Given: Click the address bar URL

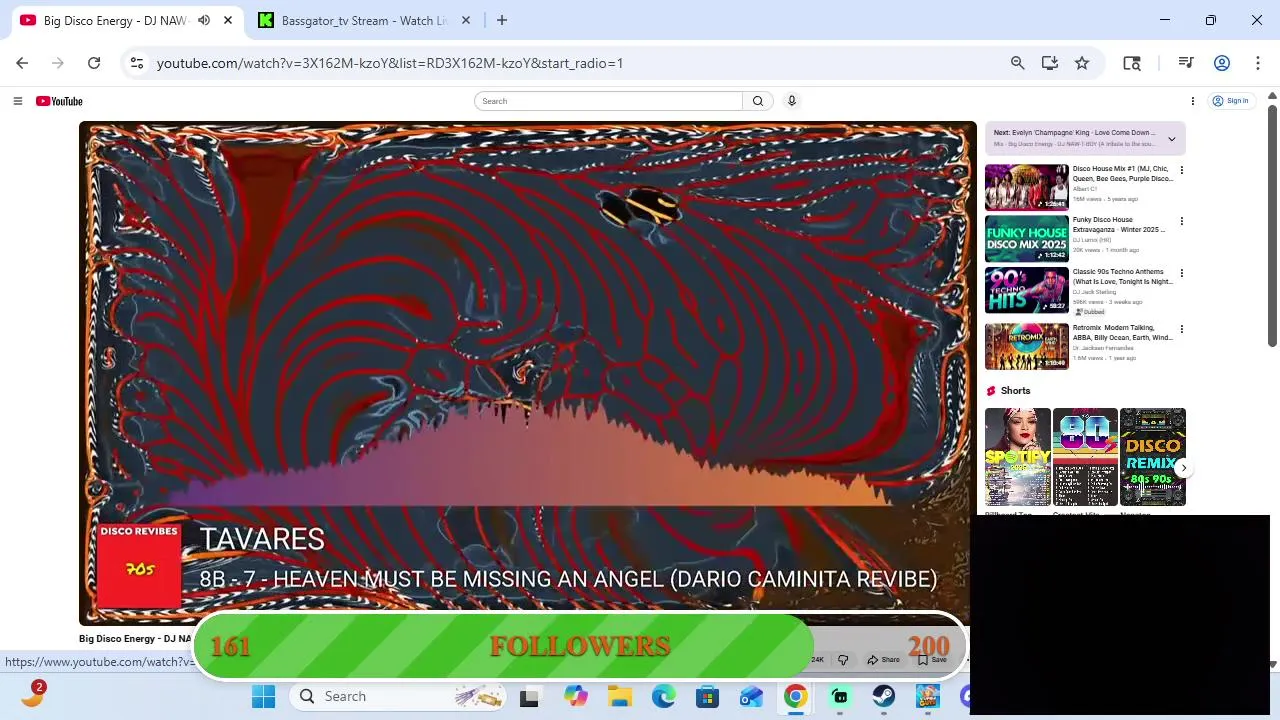Looking at the screenshot, I should point(390,63).
